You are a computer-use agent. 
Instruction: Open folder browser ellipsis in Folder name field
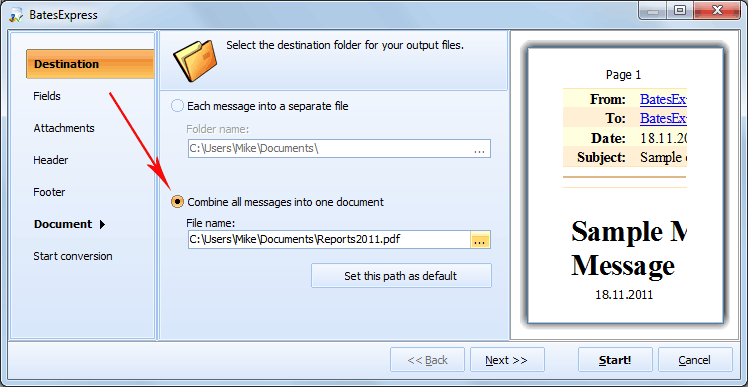coord(479,149)
